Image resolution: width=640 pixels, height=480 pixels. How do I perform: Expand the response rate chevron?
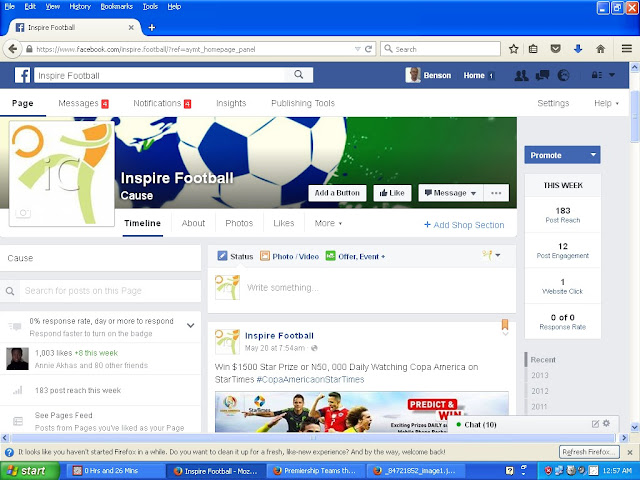191,325
